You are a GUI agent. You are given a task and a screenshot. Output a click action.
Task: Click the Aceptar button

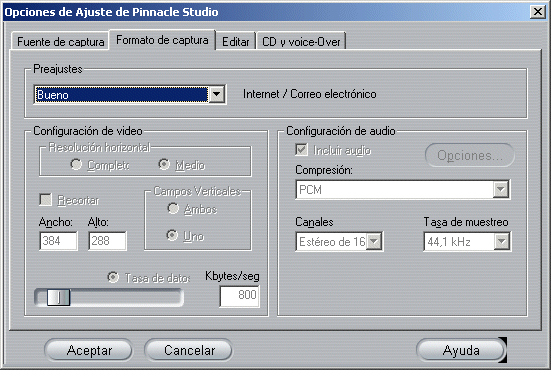pyautogui.click(x=89, y=350)
